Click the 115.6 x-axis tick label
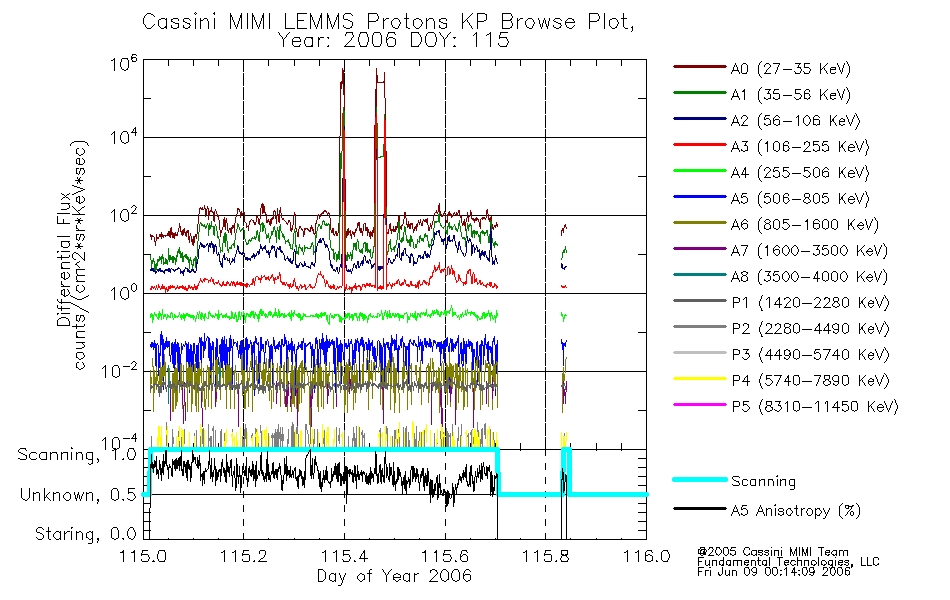The width and height of the screenshot is (950, 600). click(445, 556)
